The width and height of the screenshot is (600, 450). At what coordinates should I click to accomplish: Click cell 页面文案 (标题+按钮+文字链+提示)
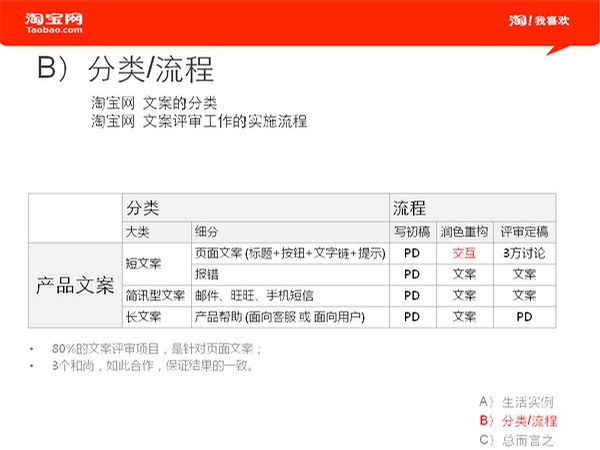[290, 253]
